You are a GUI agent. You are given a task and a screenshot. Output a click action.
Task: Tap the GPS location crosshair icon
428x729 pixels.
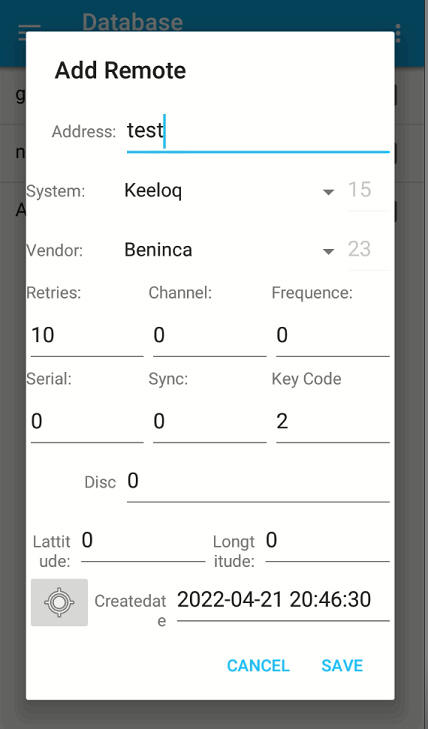(59, 602)
